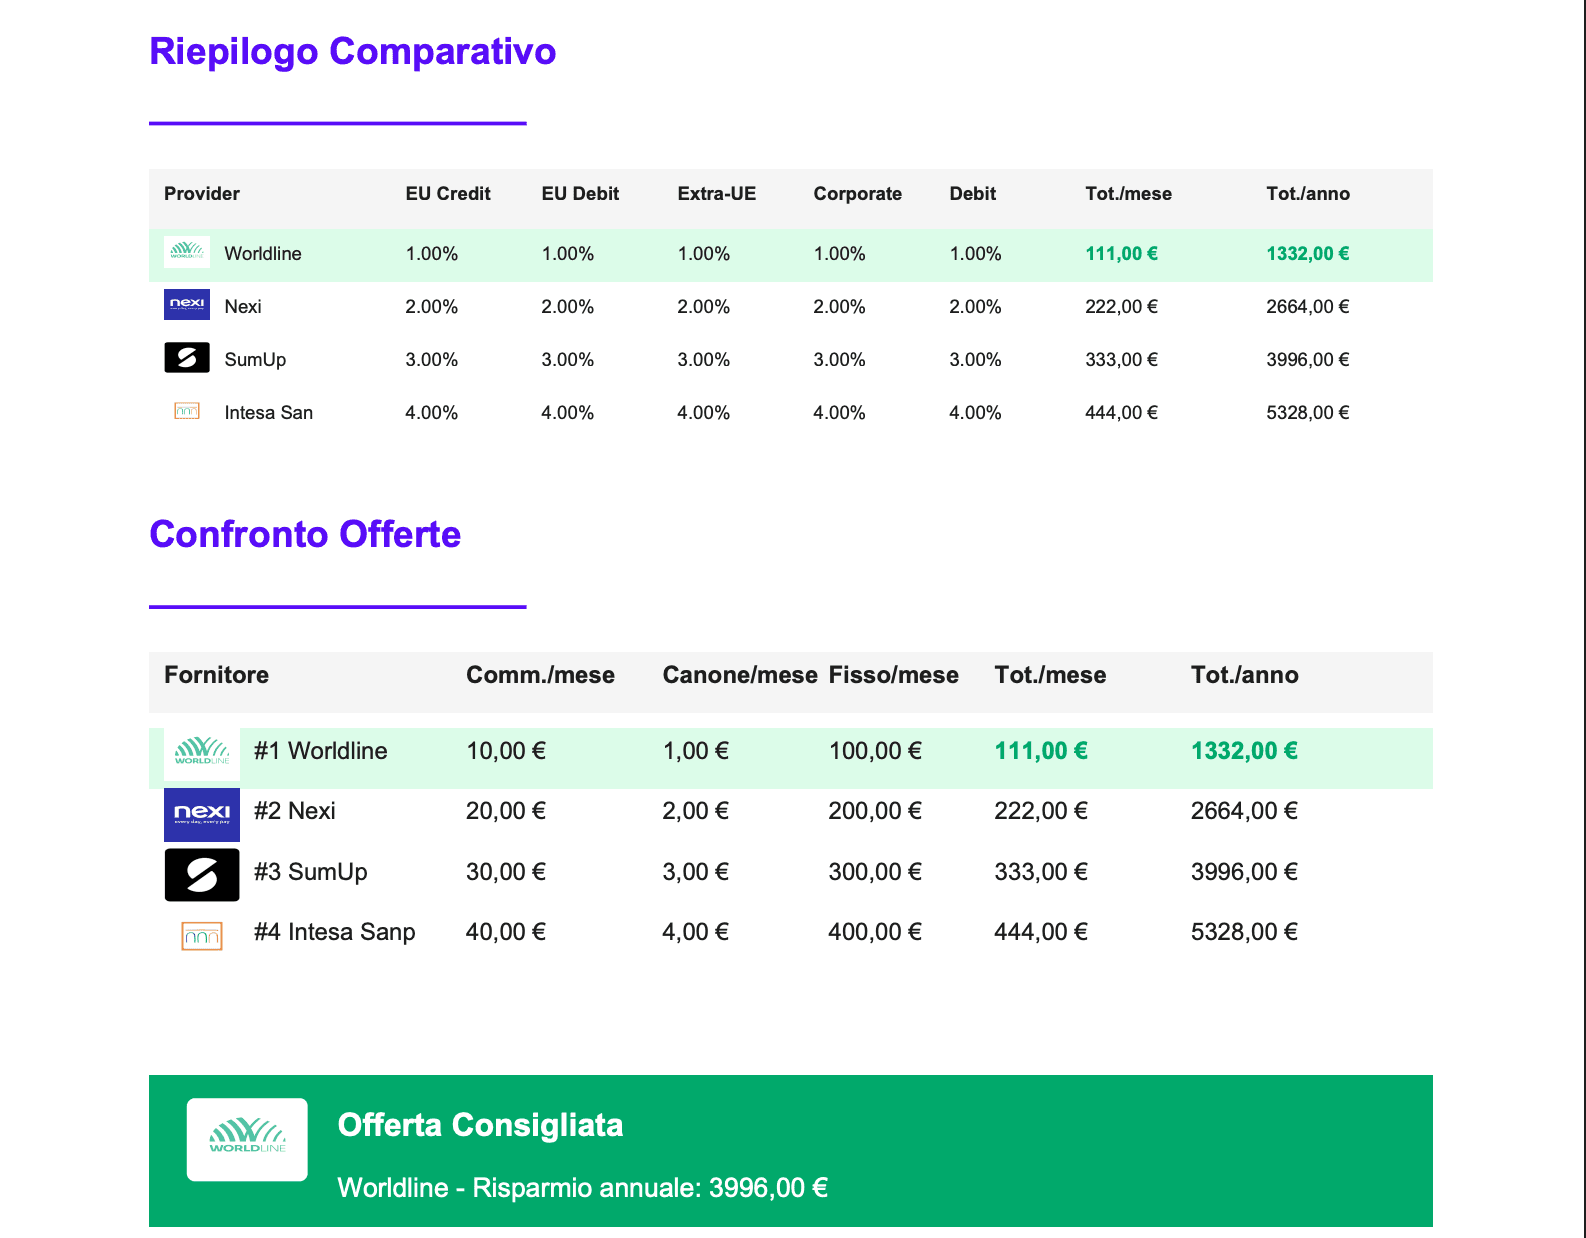Click the SumUp logo beside #3 SumUp
1586x1238 pixels.
[x=202, y=874]
